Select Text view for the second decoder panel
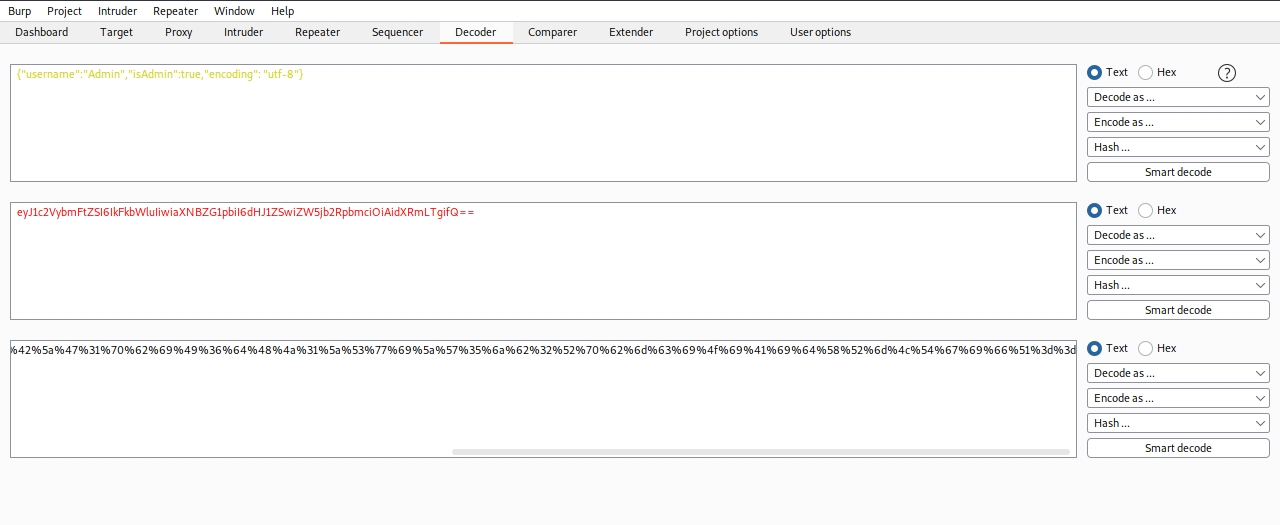Viewport: 1280px width, 525px height. pyautogui.click(x=1095, y=210)
